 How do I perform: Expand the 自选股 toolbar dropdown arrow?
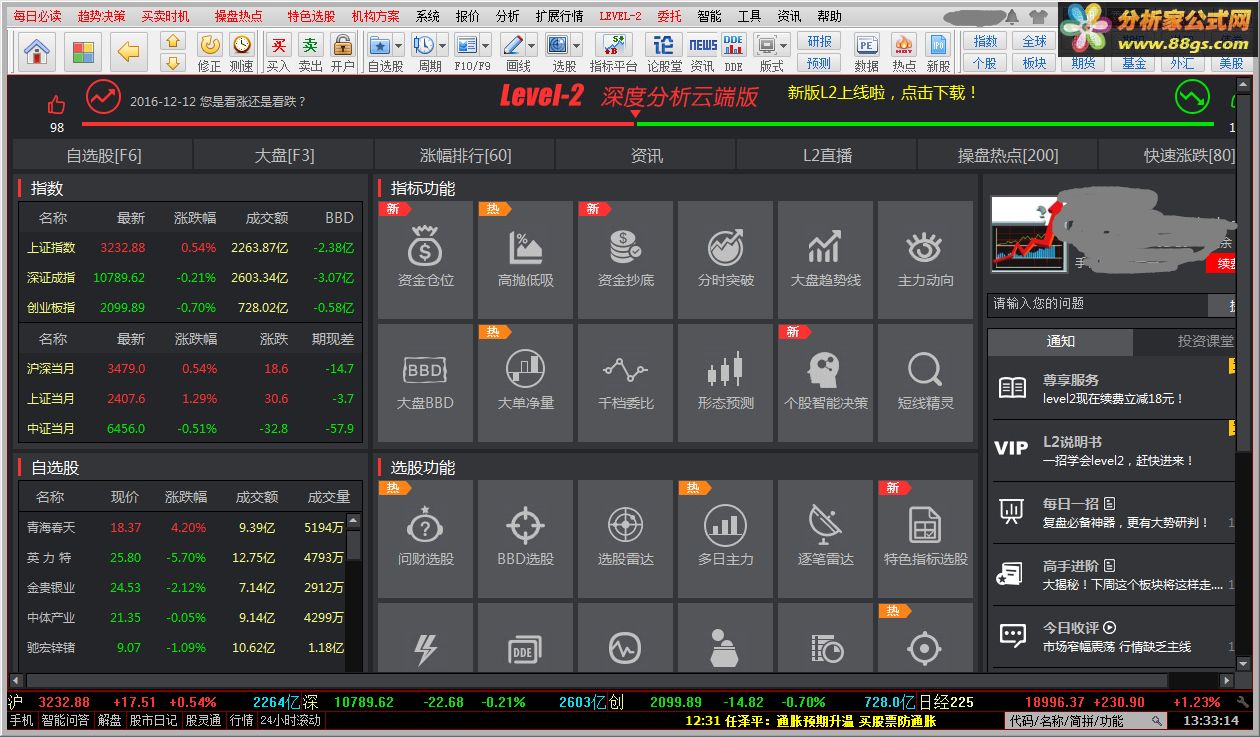[399, 46]
